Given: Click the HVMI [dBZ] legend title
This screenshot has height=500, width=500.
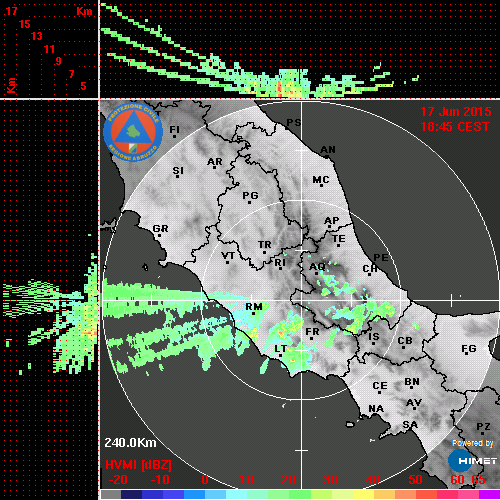Looking at the screenshot, I should coord(138,465).
